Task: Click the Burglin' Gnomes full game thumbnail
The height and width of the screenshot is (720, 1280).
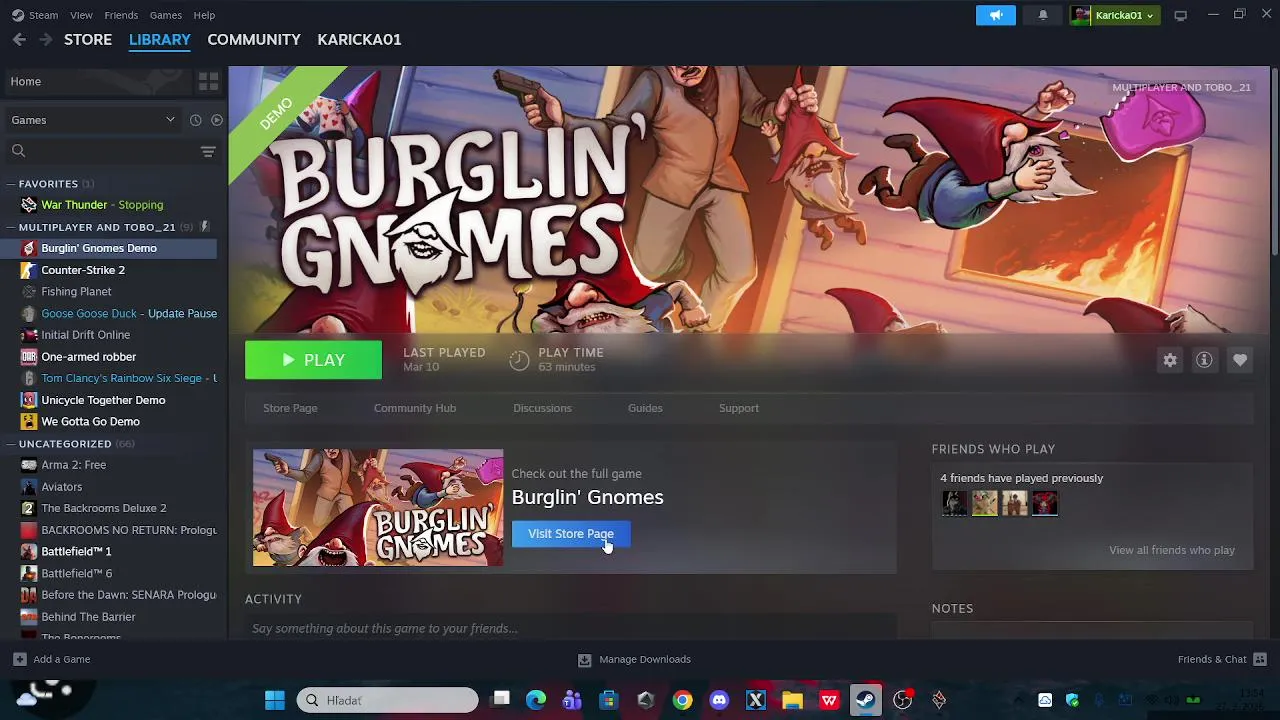Action: coord(378,508)
